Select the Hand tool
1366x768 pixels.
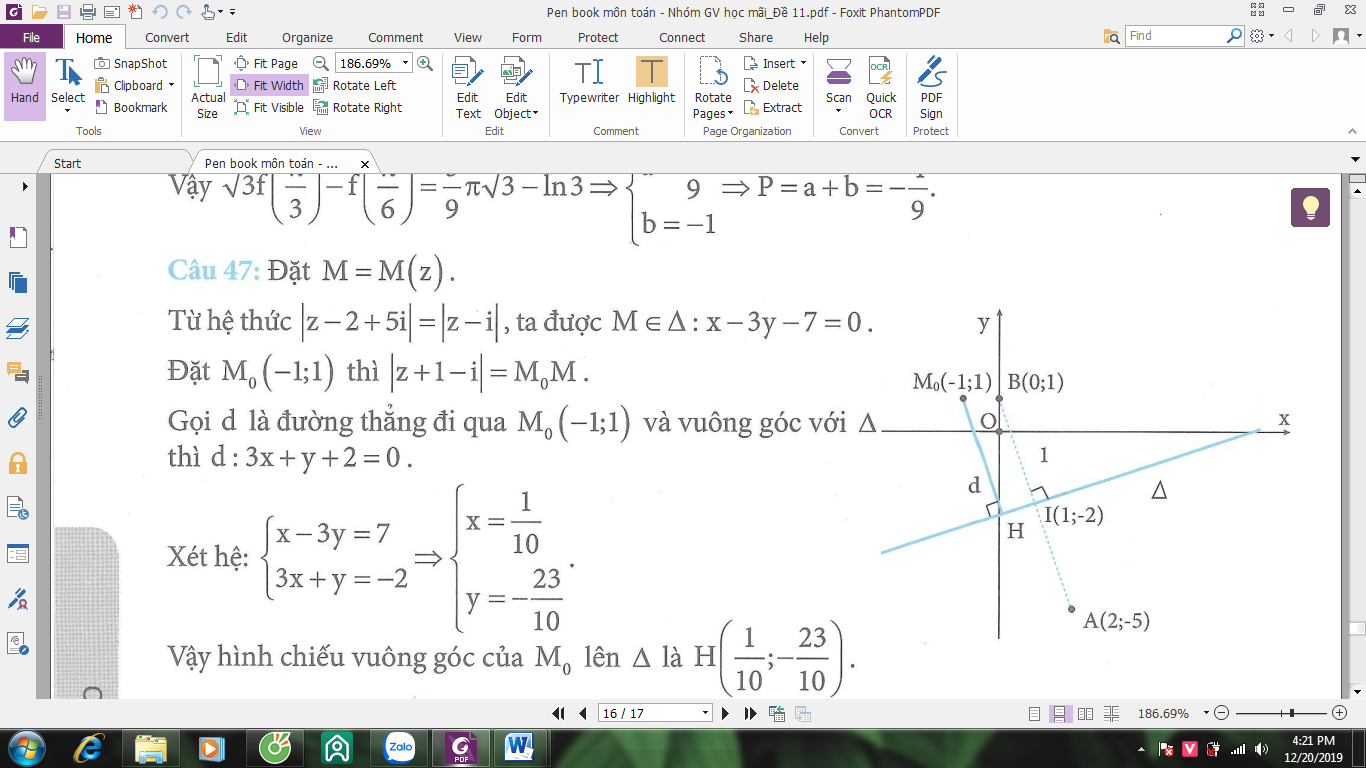pyautogui.click(x=24, y=86)
